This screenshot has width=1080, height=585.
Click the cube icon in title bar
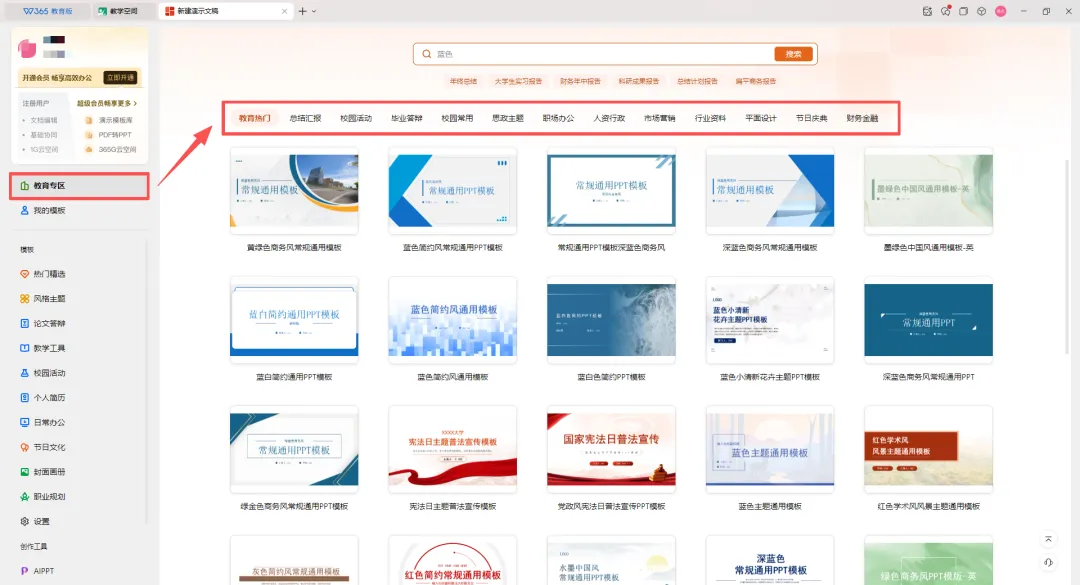point(982,11)
